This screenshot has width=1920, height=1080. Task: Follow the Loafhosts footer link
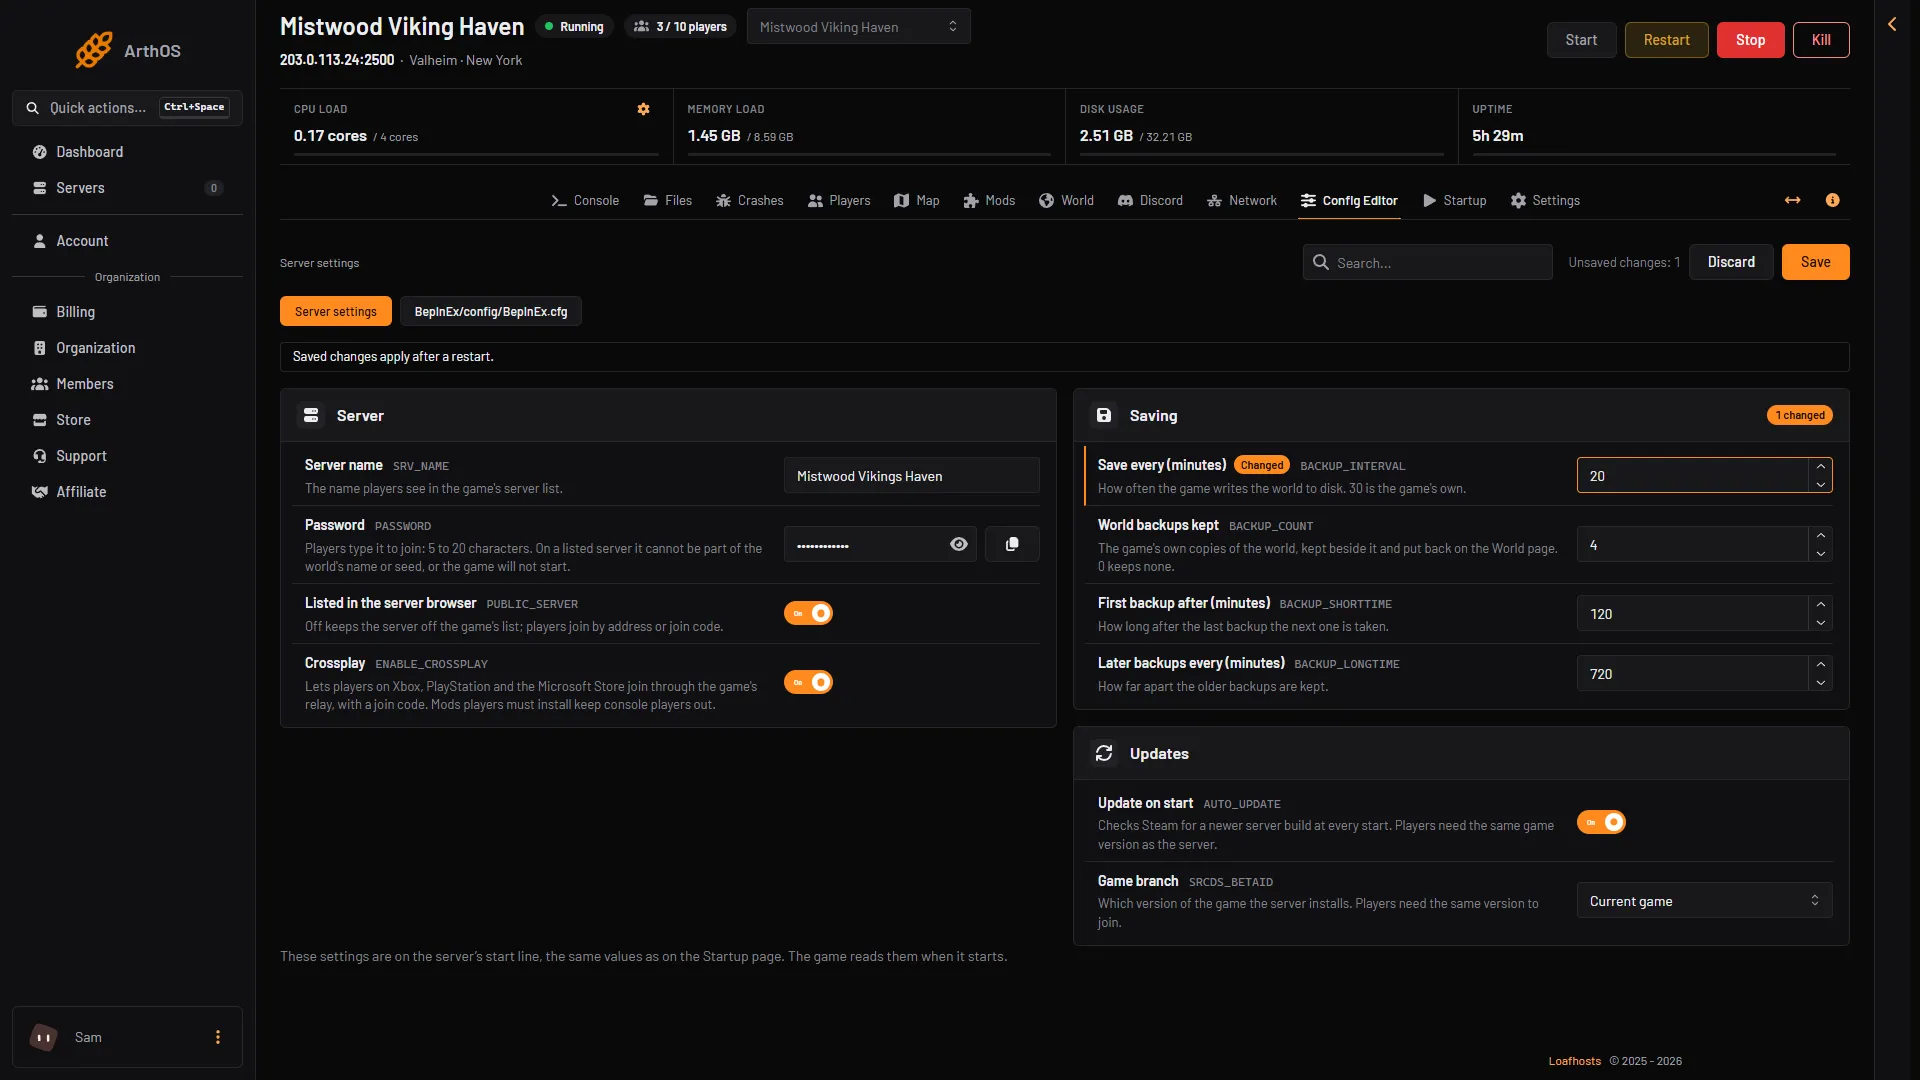click(1574, 1061)
